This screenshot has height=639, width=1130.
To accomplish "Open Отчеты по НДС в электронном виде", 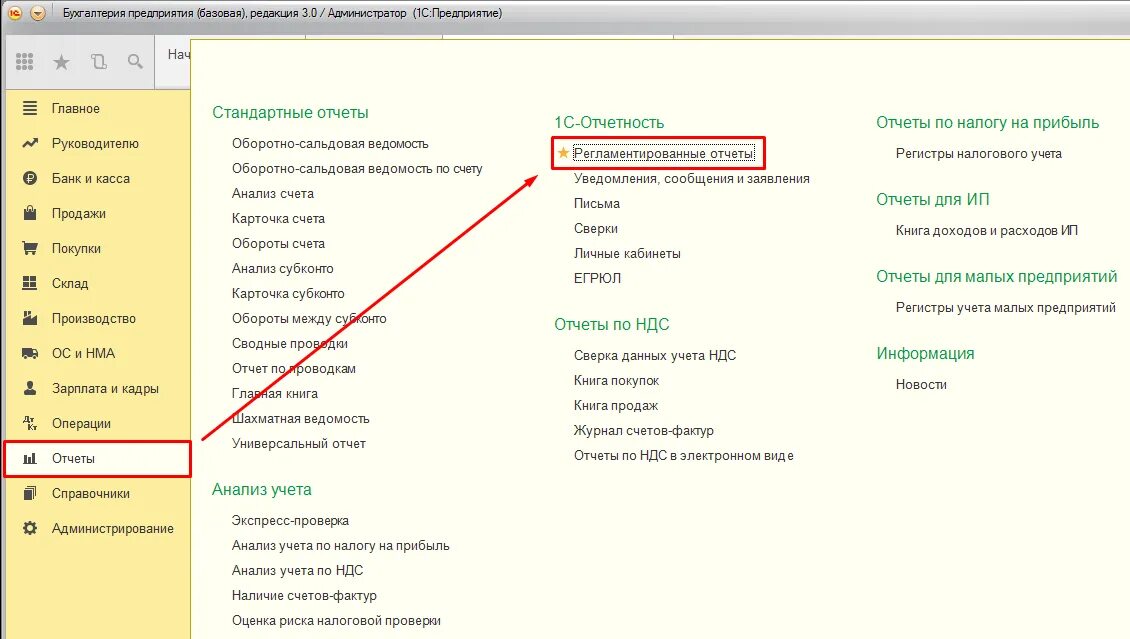I will [x=684, y=455].
